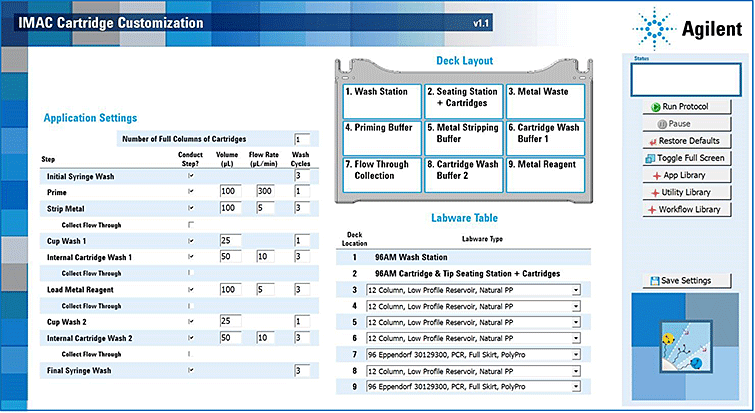Viewport: 755px width, 413px height.
Task: Expand labware dropdown for deck location 7
Action: tap(577, 354)
